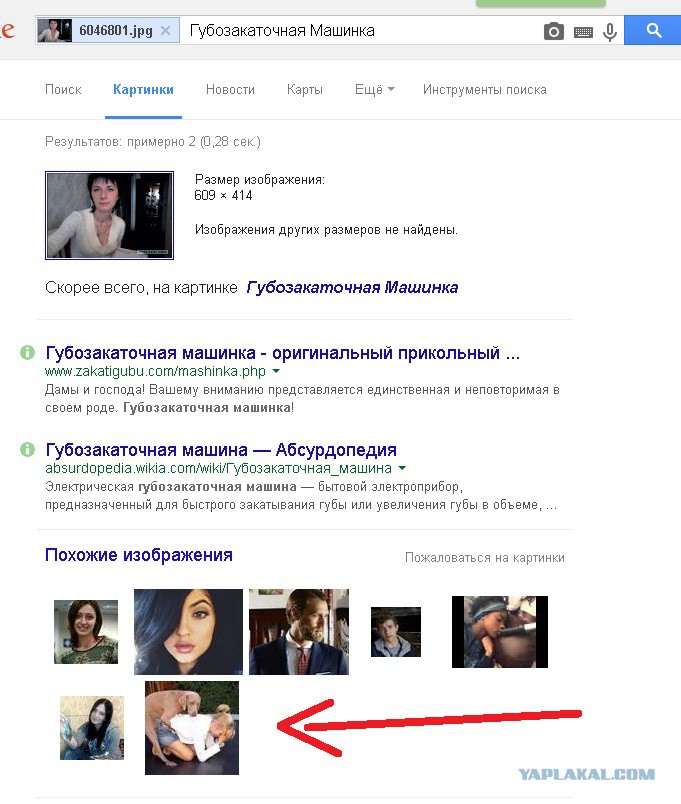Switch to the Новости tab
The height and width of the screenshot is (804, 681).
point(230,89)
